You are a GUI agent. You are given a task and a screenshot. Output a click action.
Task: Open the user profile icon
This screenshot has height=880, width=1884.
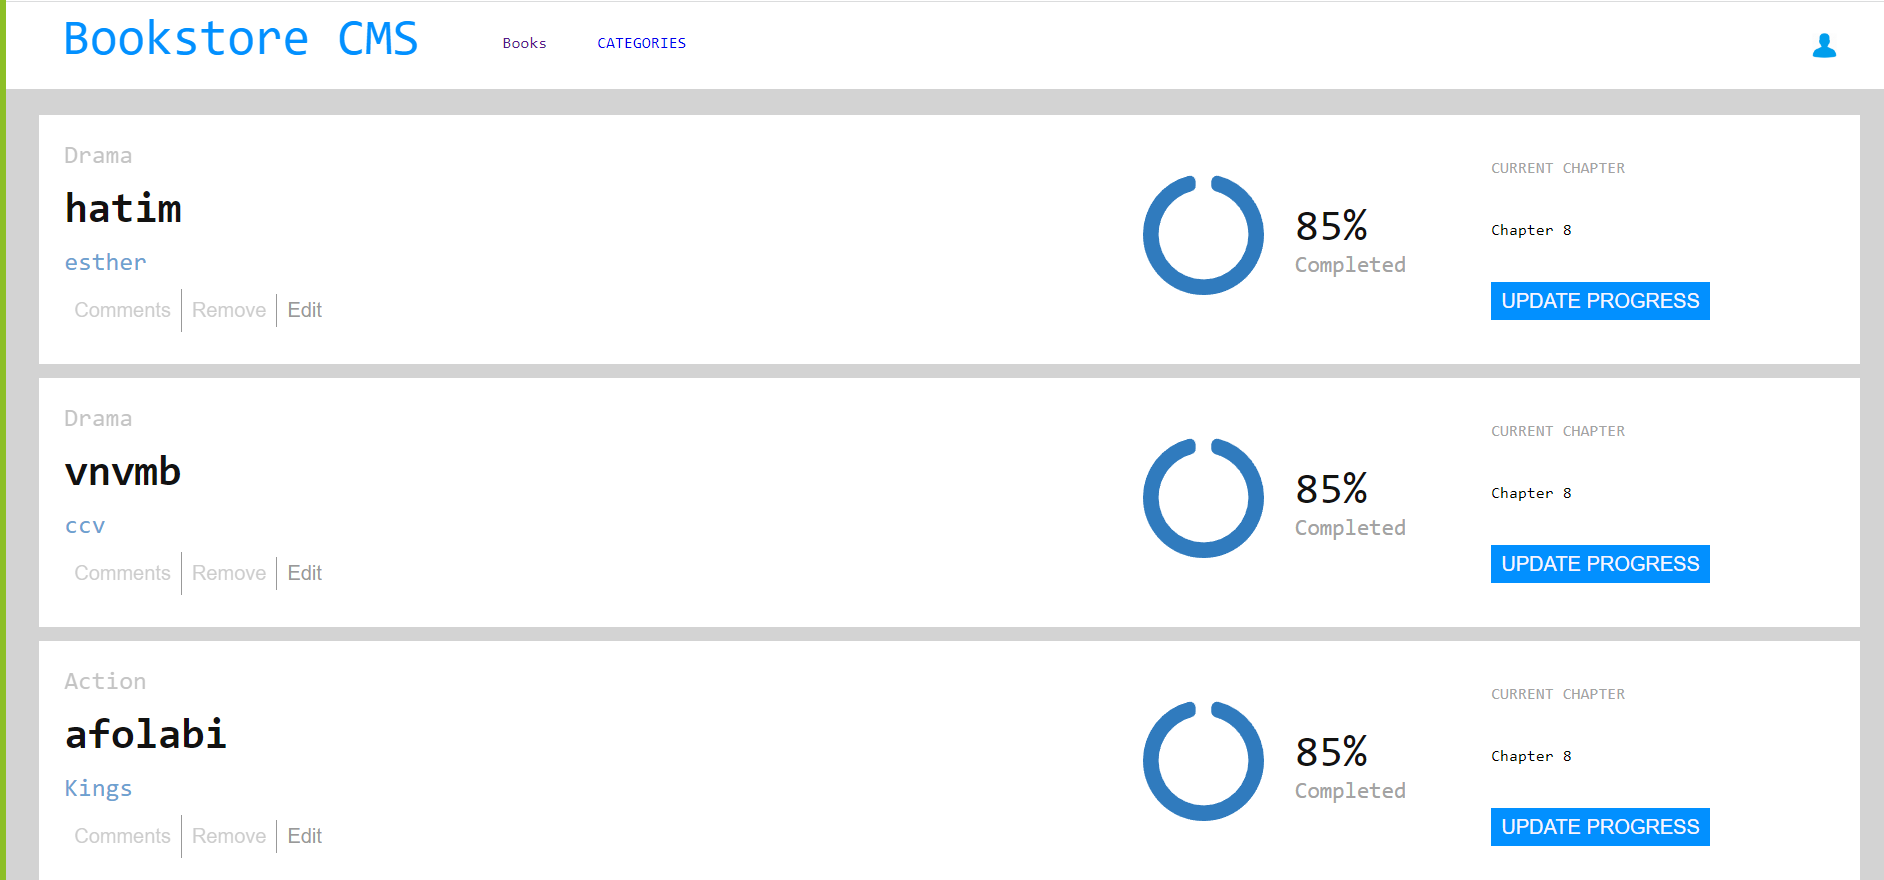(1824, 45)
